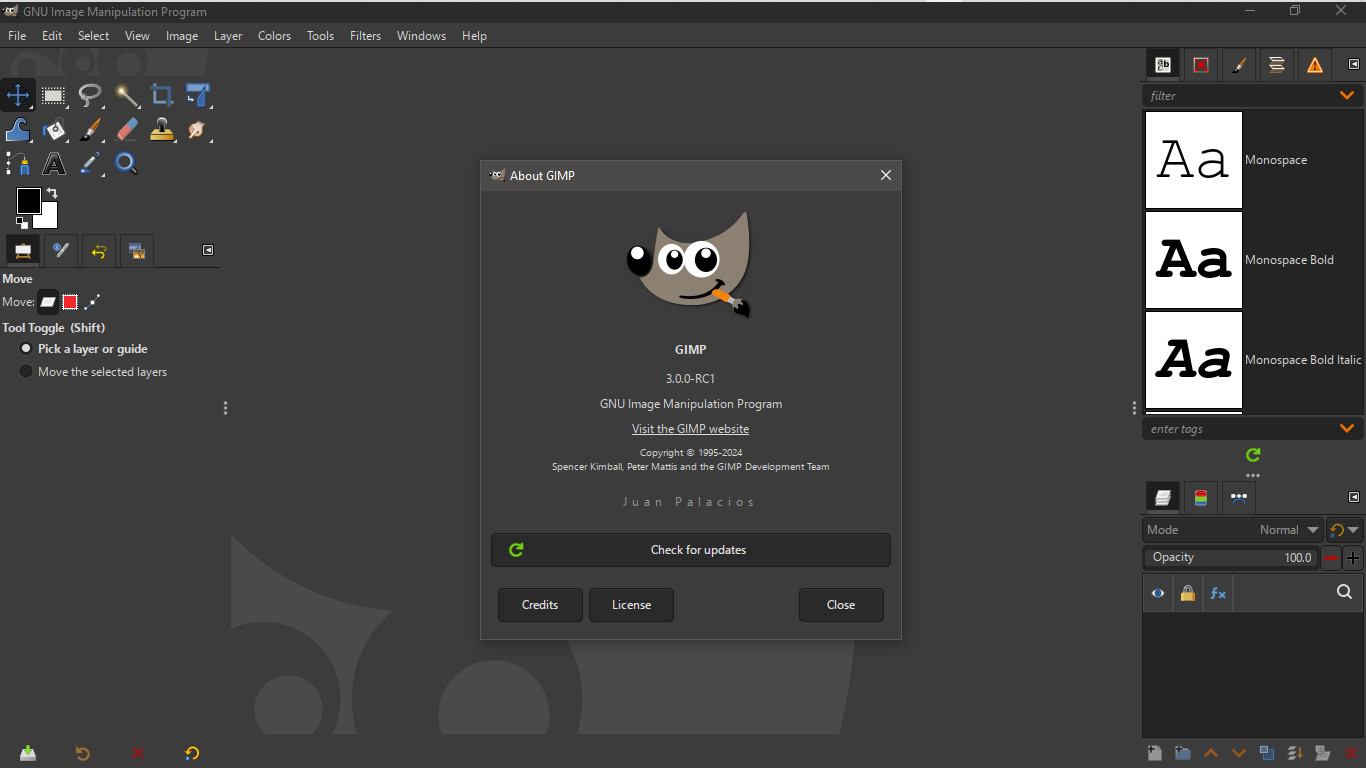Screen dimensions: 1366x768
Task: Close About GIMP dialog with X
Action: 885,175
